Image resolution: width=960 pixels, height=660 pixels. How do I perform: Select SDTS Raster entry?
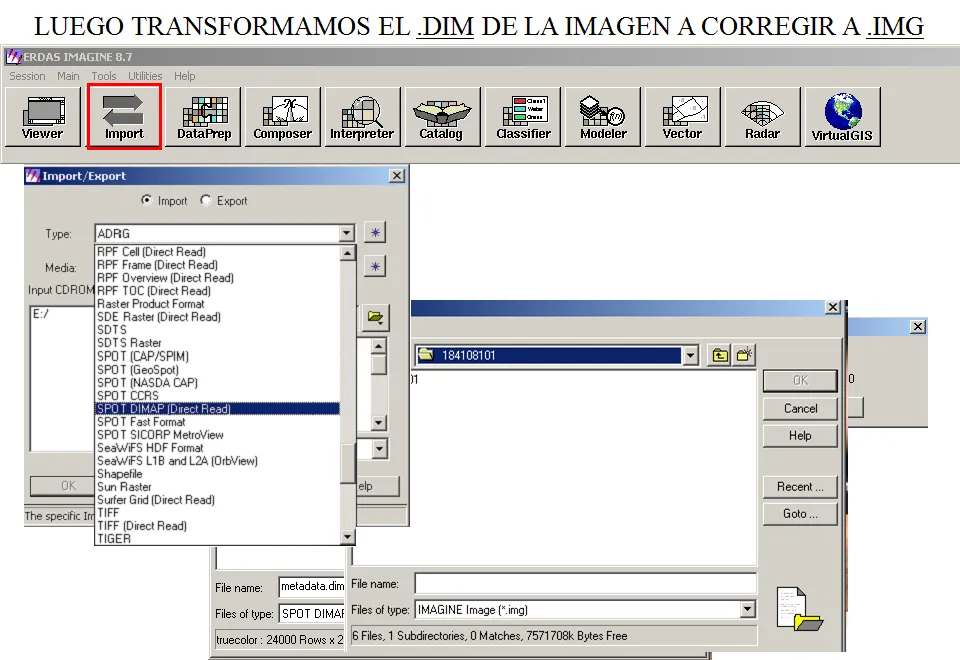[x=218, y=343]
